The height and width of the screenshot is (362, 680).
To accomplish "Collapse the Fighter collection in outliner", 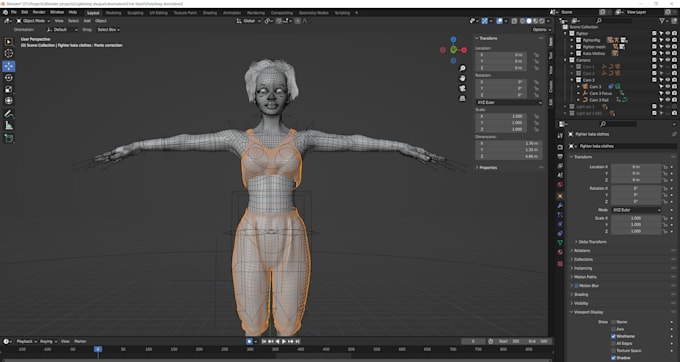I will (566, 33).
